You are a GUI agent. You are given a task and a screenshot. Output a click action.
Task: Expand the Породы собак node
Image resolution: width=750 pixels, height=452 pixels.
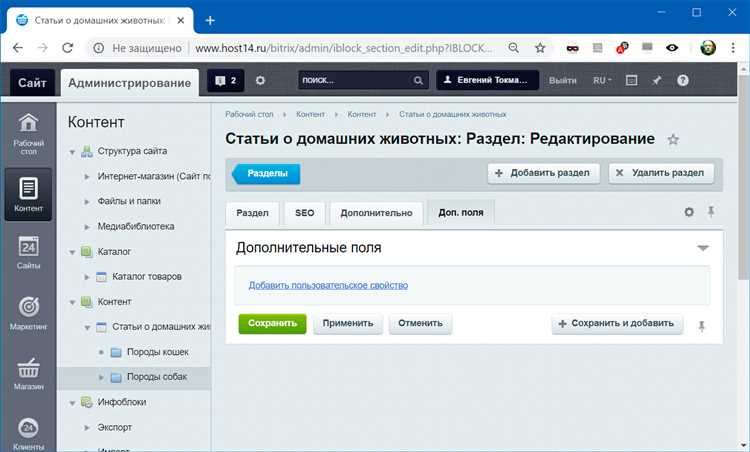click(x=101, y=377)
